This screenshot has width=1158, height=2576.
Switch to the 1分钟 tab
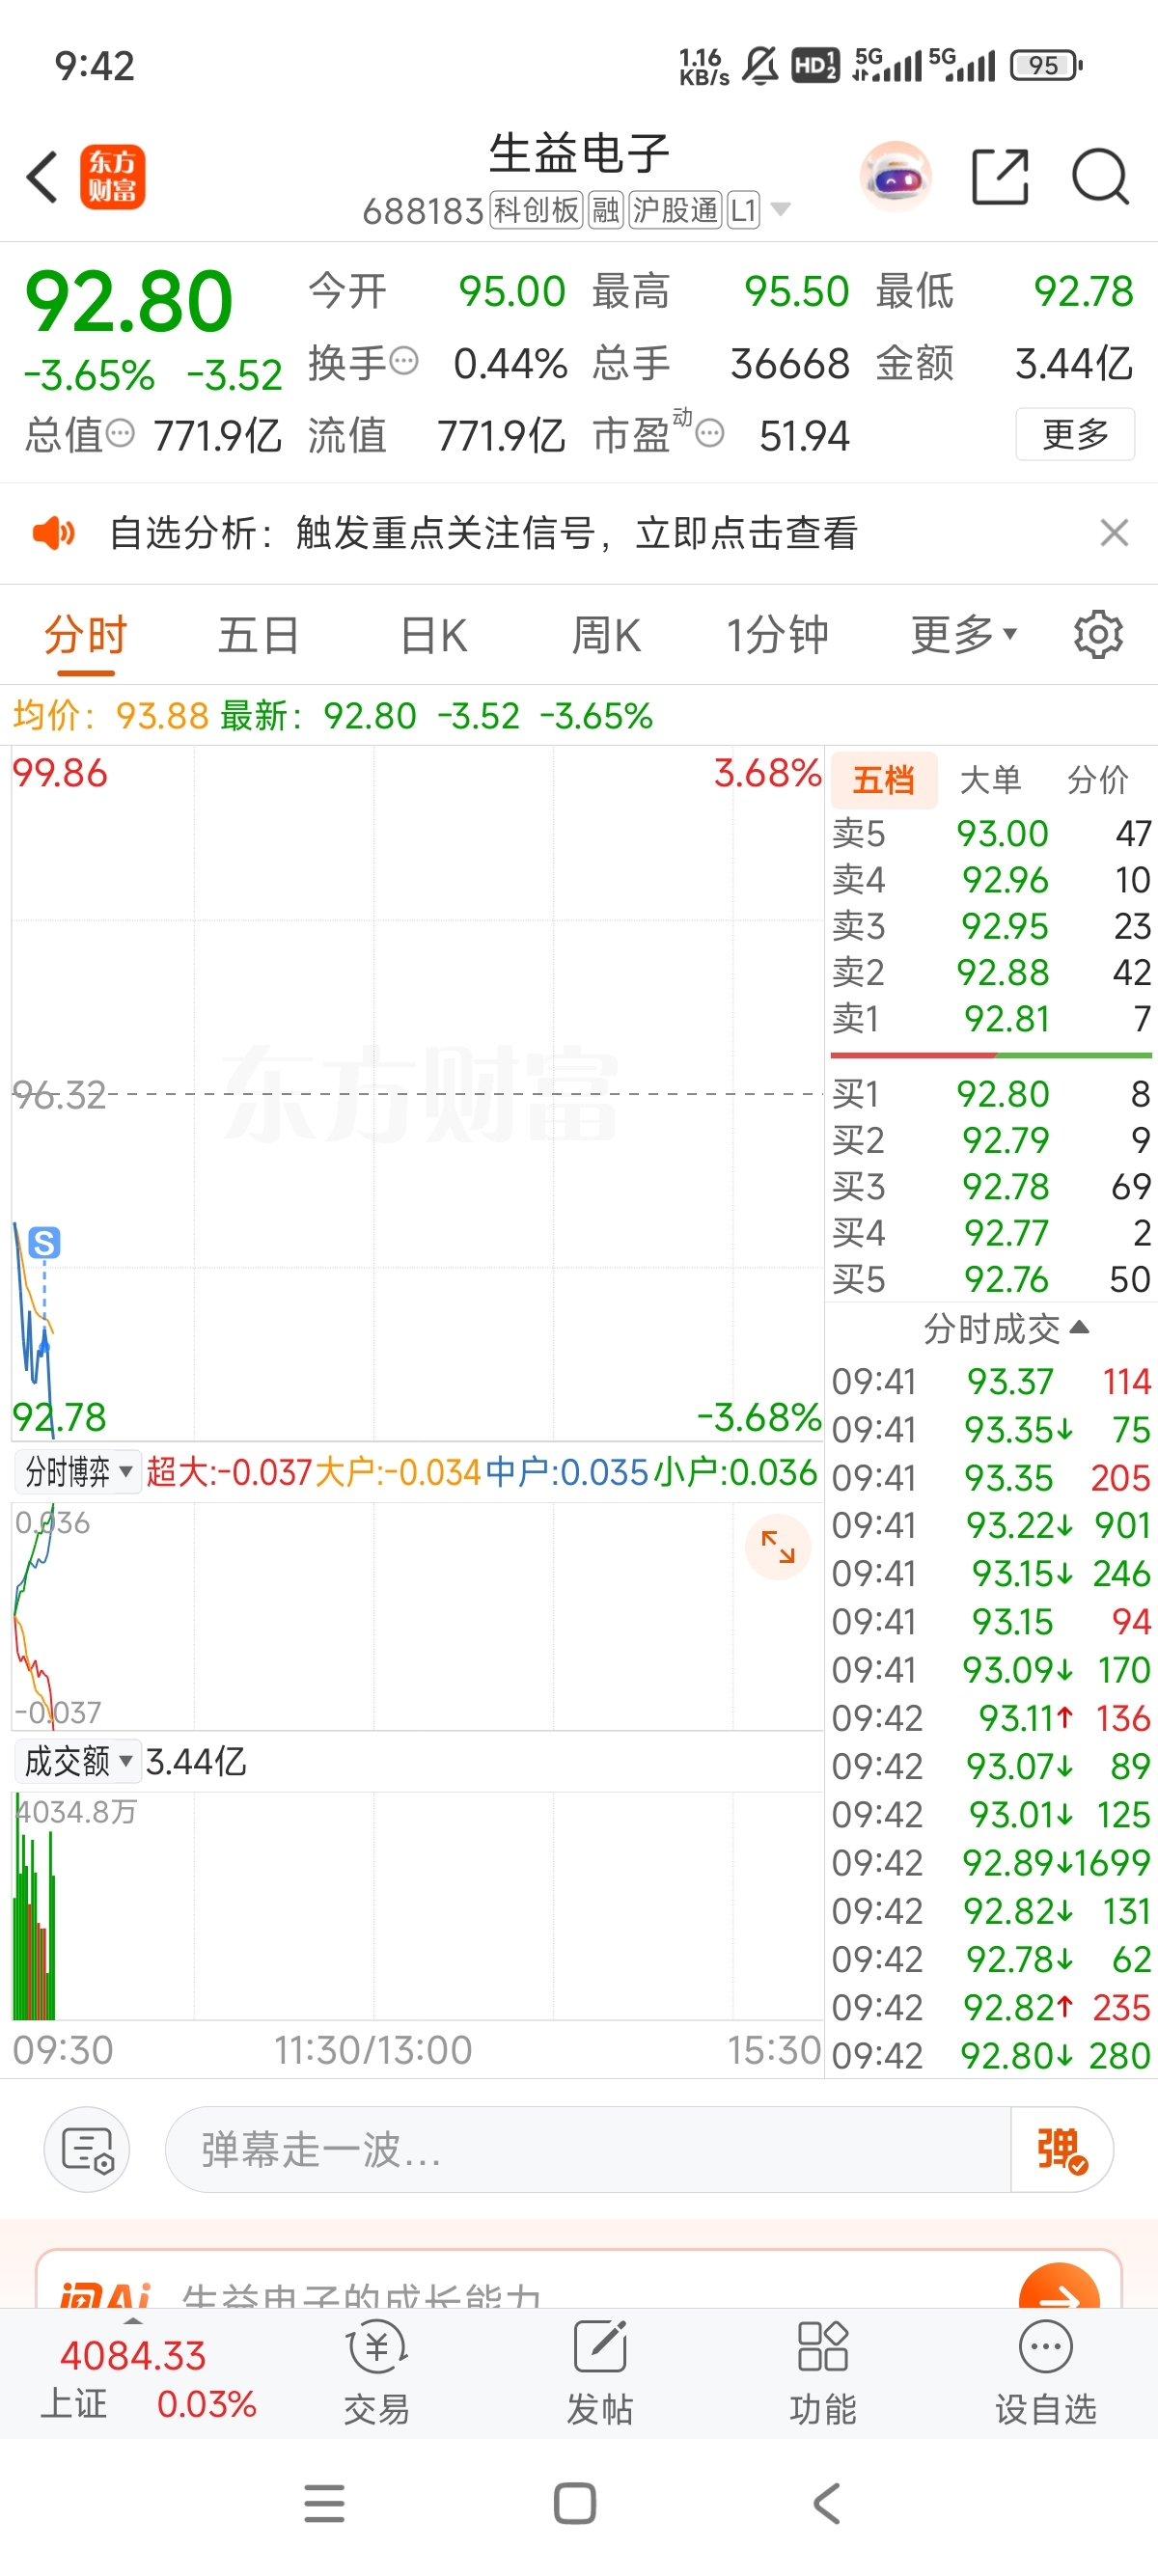tap(777, 636)
